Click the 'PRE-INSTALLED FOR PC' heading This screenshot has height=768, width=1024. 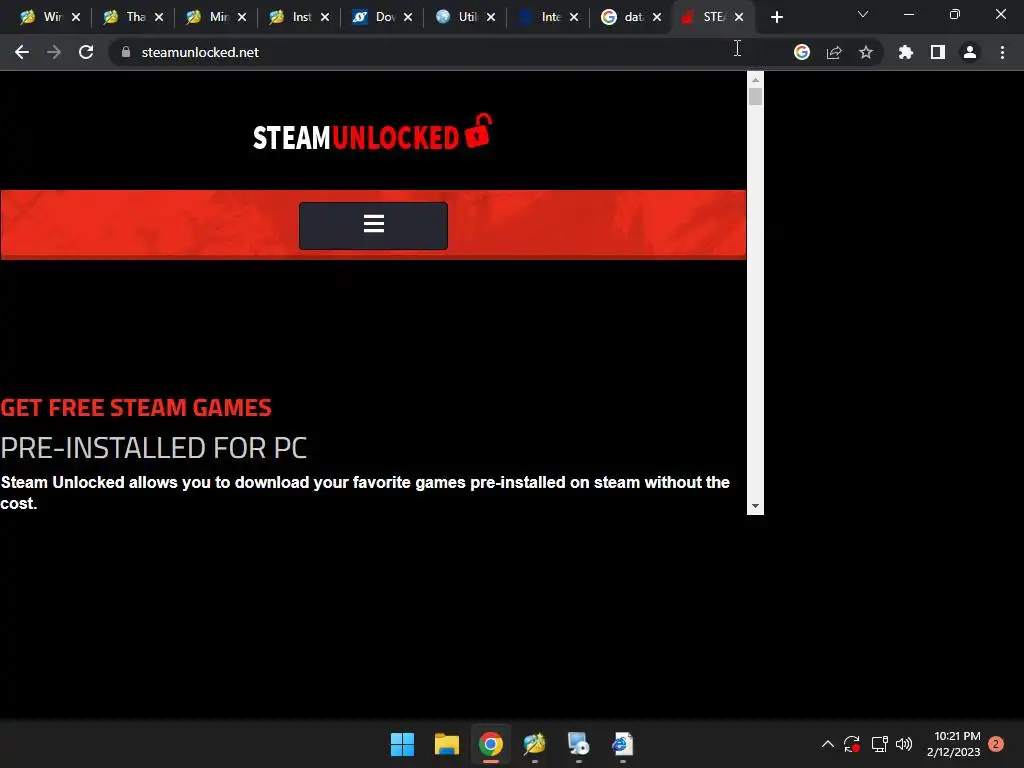(153, 448)
